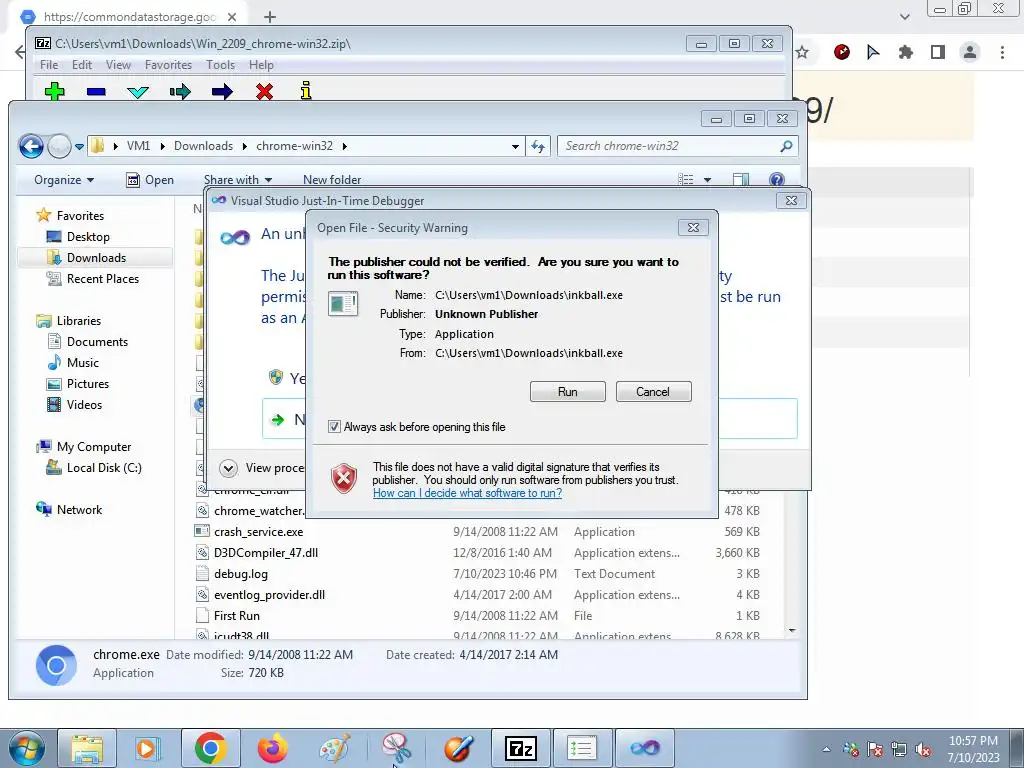Open a new Chrome tab with plus
The width and height of the screenshot is (1024, 768).
coord(270,17)
